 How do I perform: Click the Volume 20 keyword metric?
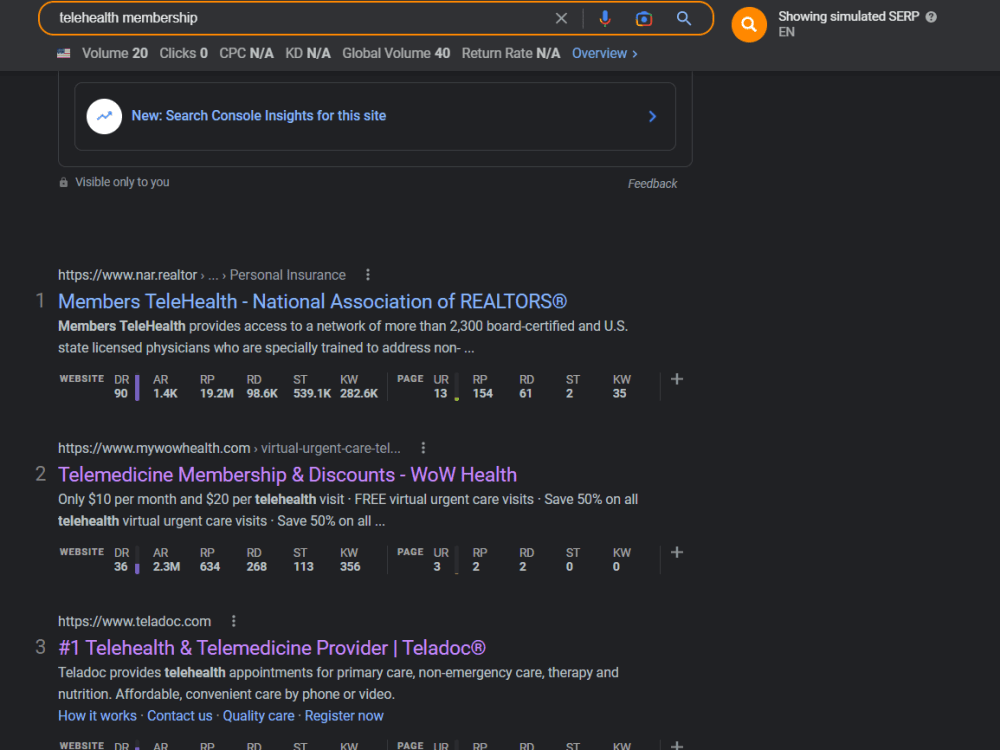tap(115, 54)
